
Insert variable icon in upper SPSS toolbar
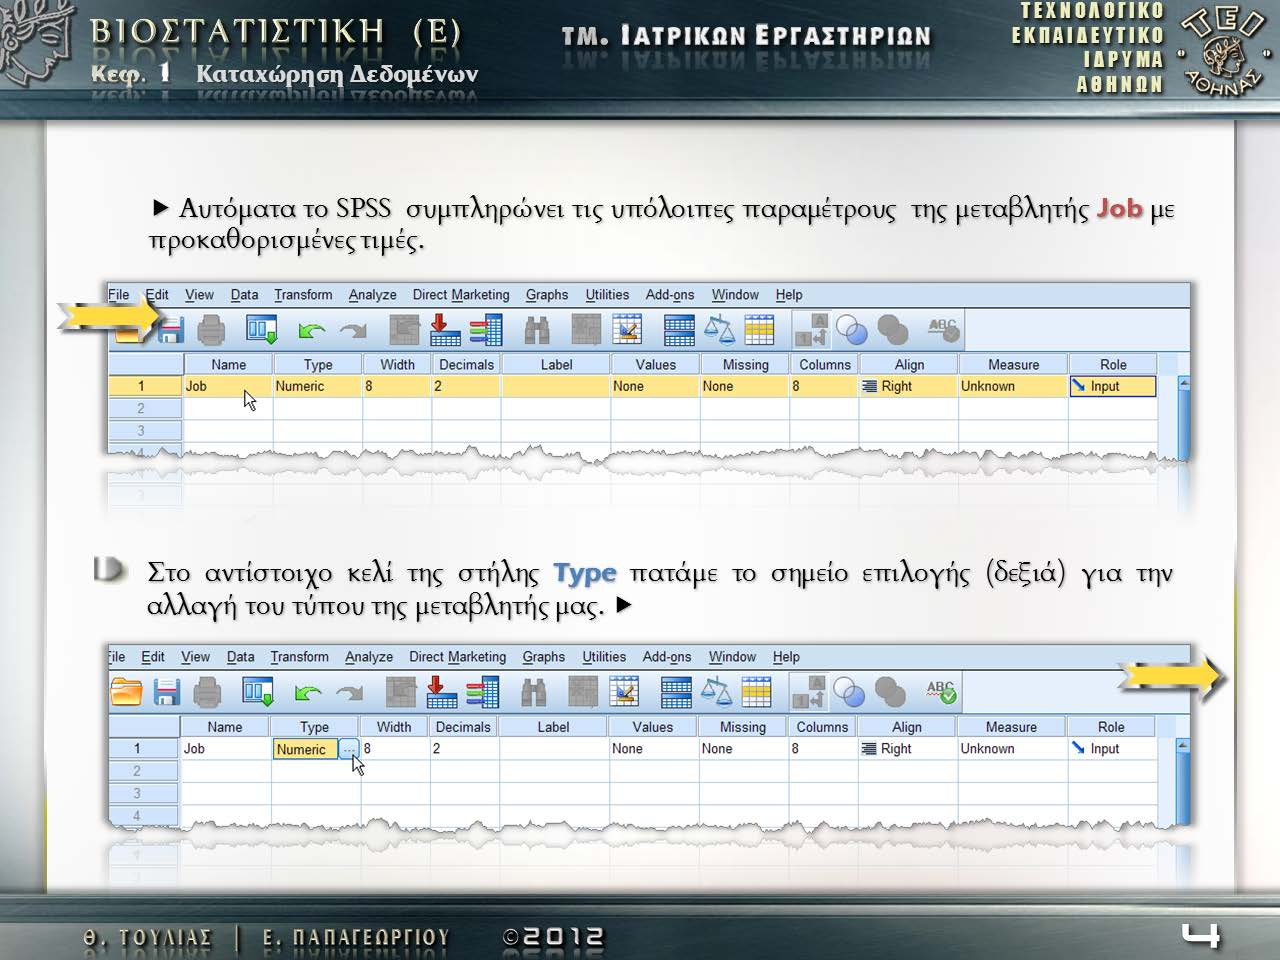pos(627,329)
